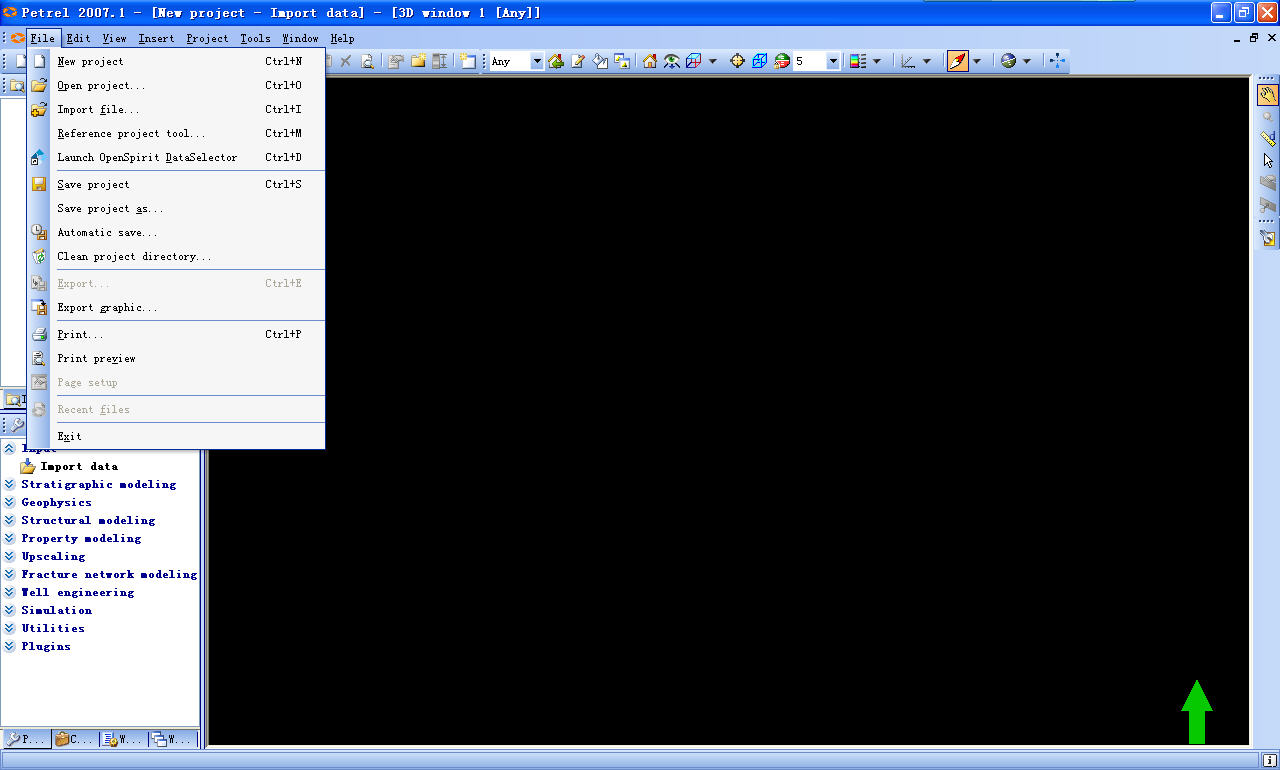The image size is (1280, 770).
Task: Expand the Simulation section
Action: click(x=9, y=610)
